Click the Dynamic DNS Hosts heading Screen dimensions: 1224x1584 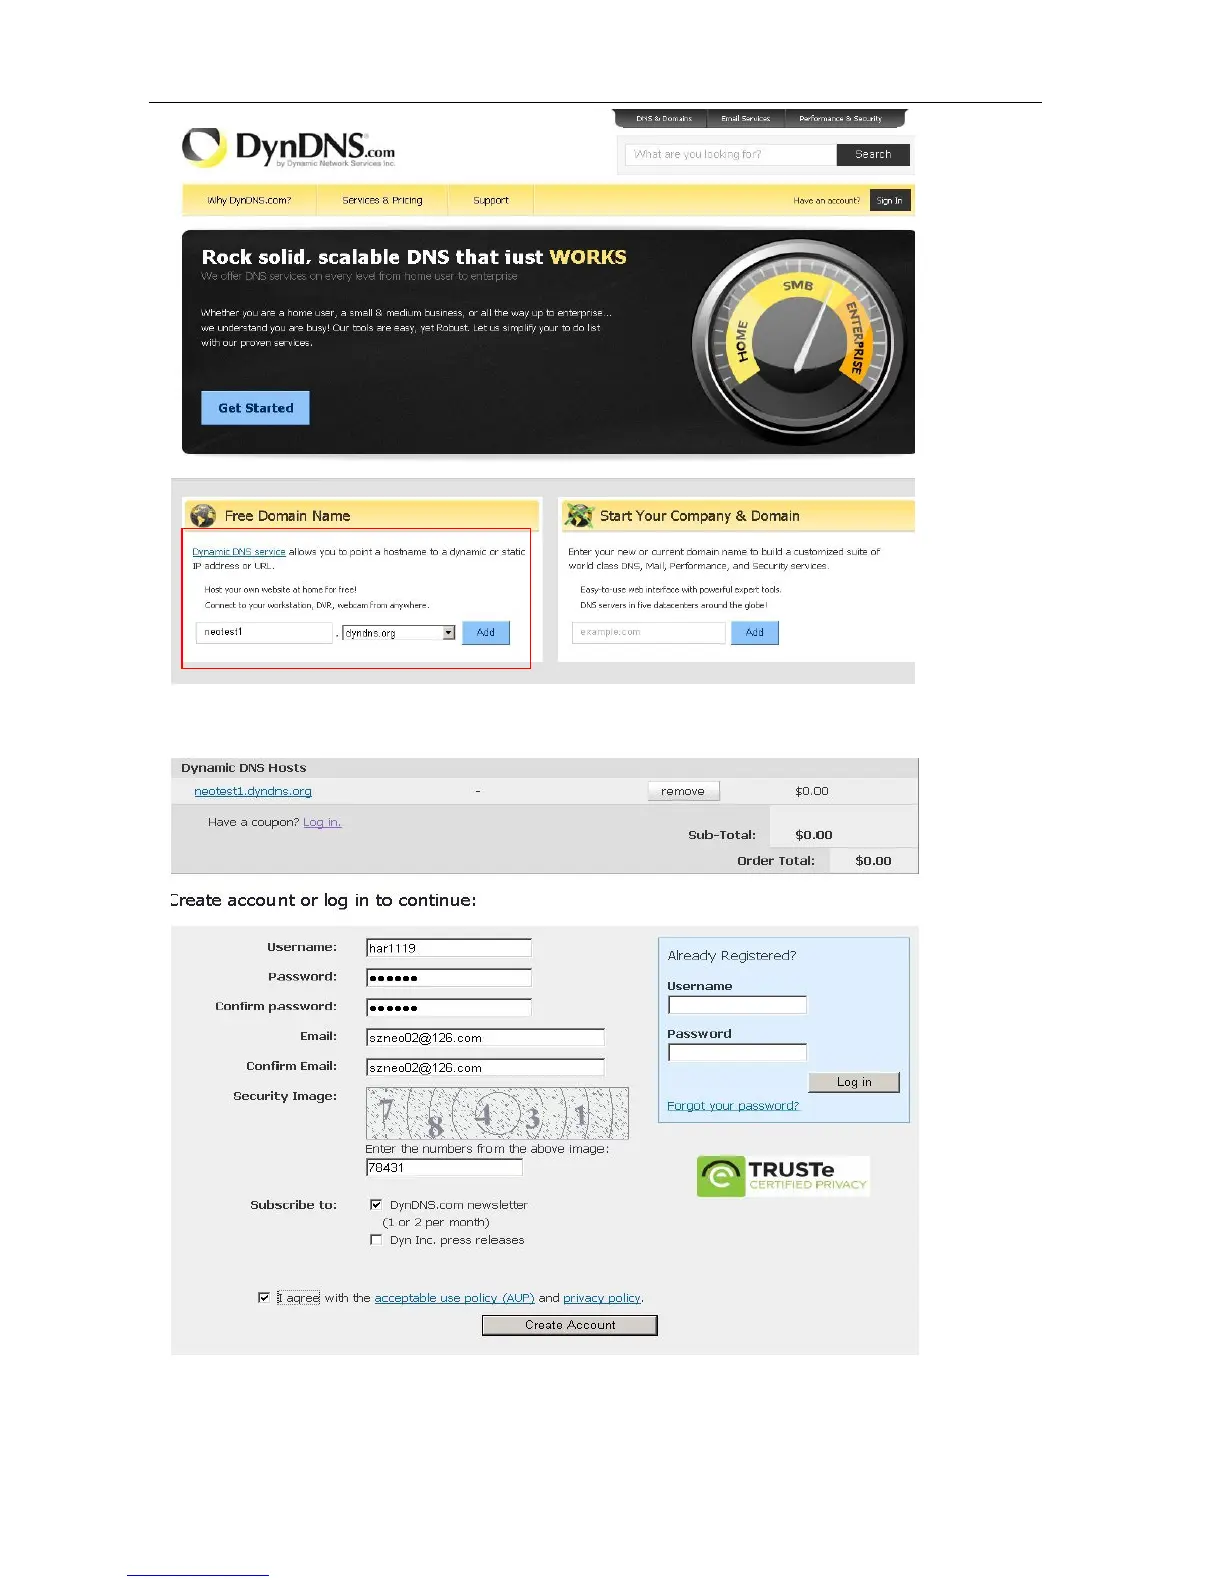[x=244, y=768]
